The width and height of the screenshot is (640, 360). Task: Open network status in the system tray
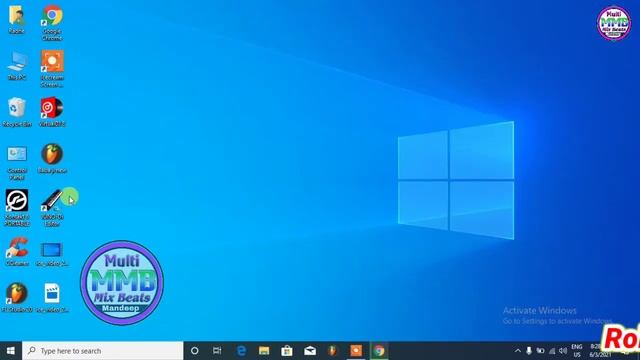pyautogui.click(x=552, y=351)
